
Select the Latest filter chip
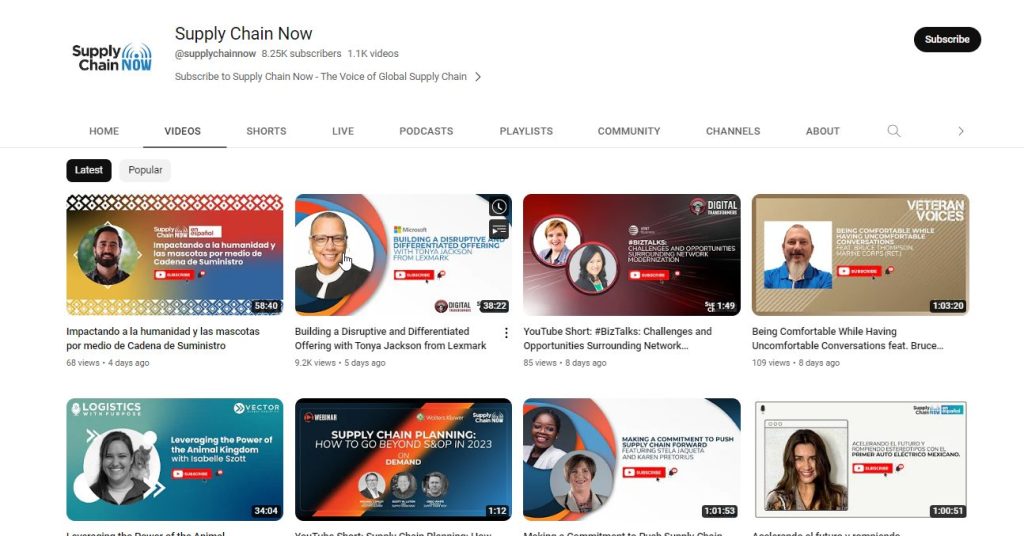89,170
